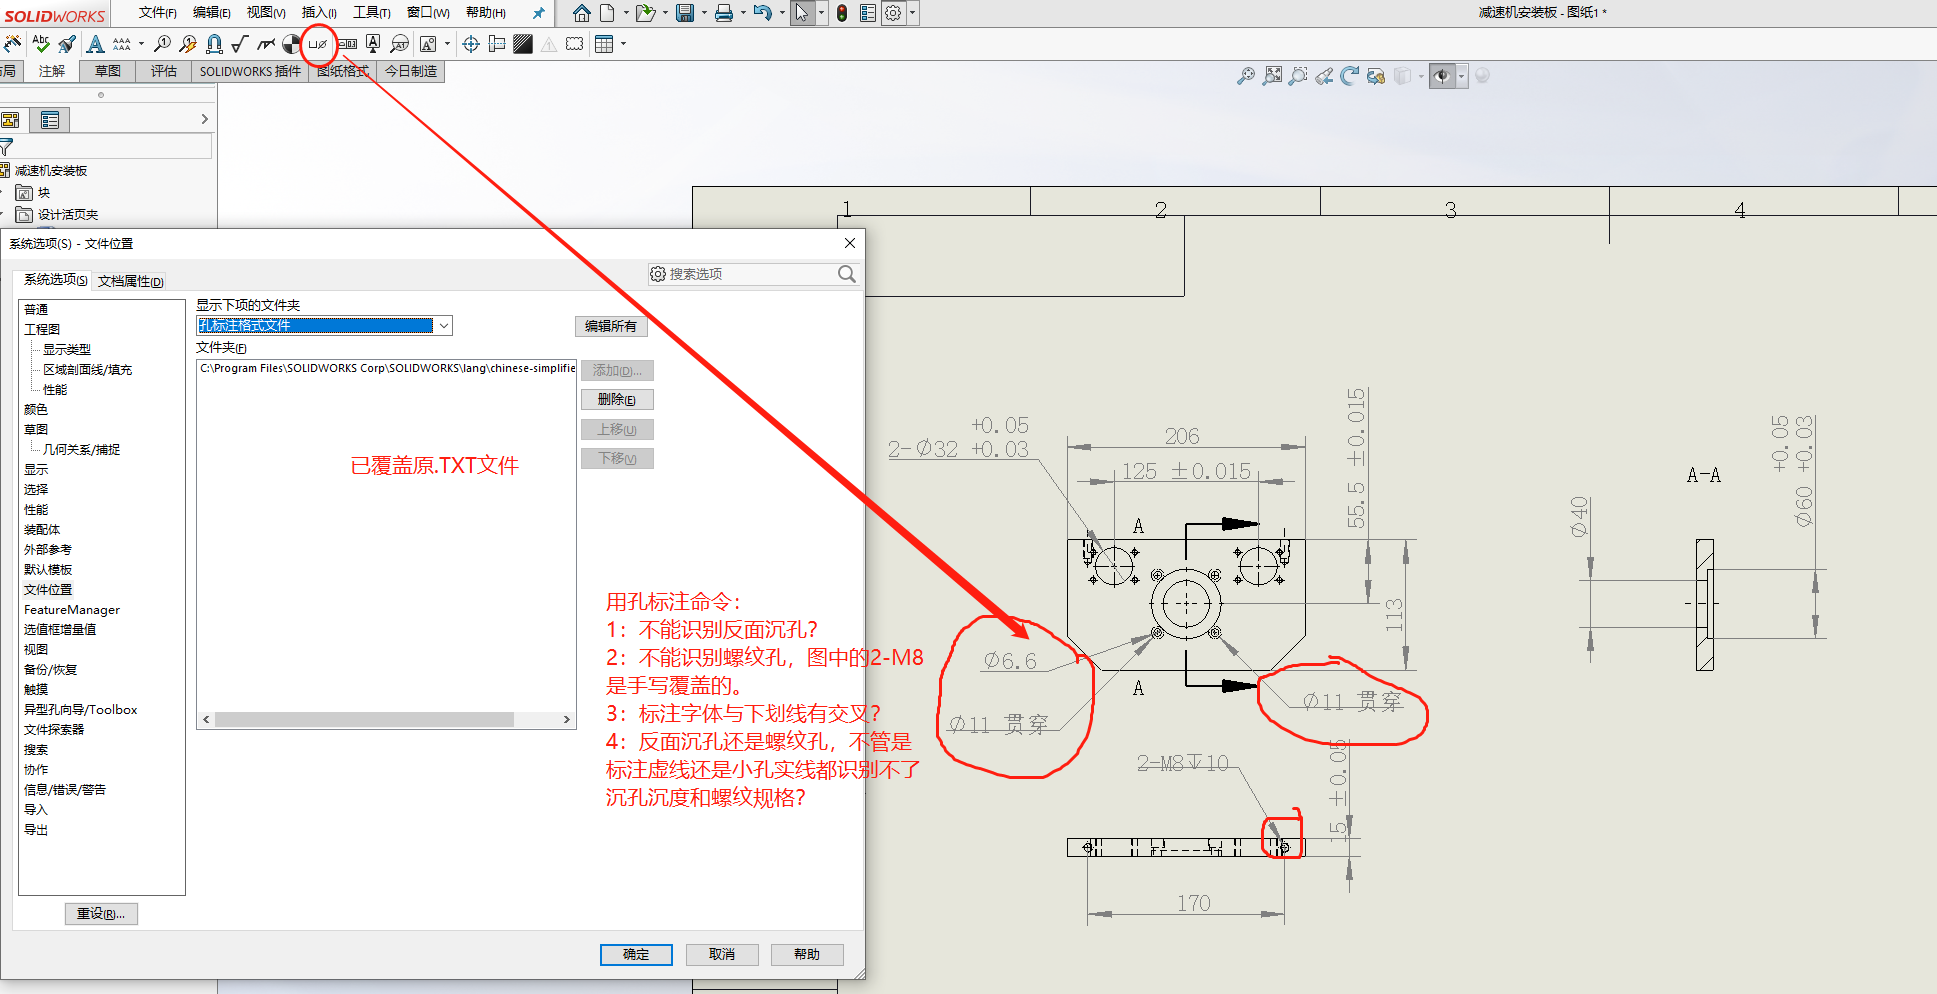Image resolution: width=1937 pixels, height=994 pixels.
Task: Click the 删除(E) button
Action: coord(617,400)
